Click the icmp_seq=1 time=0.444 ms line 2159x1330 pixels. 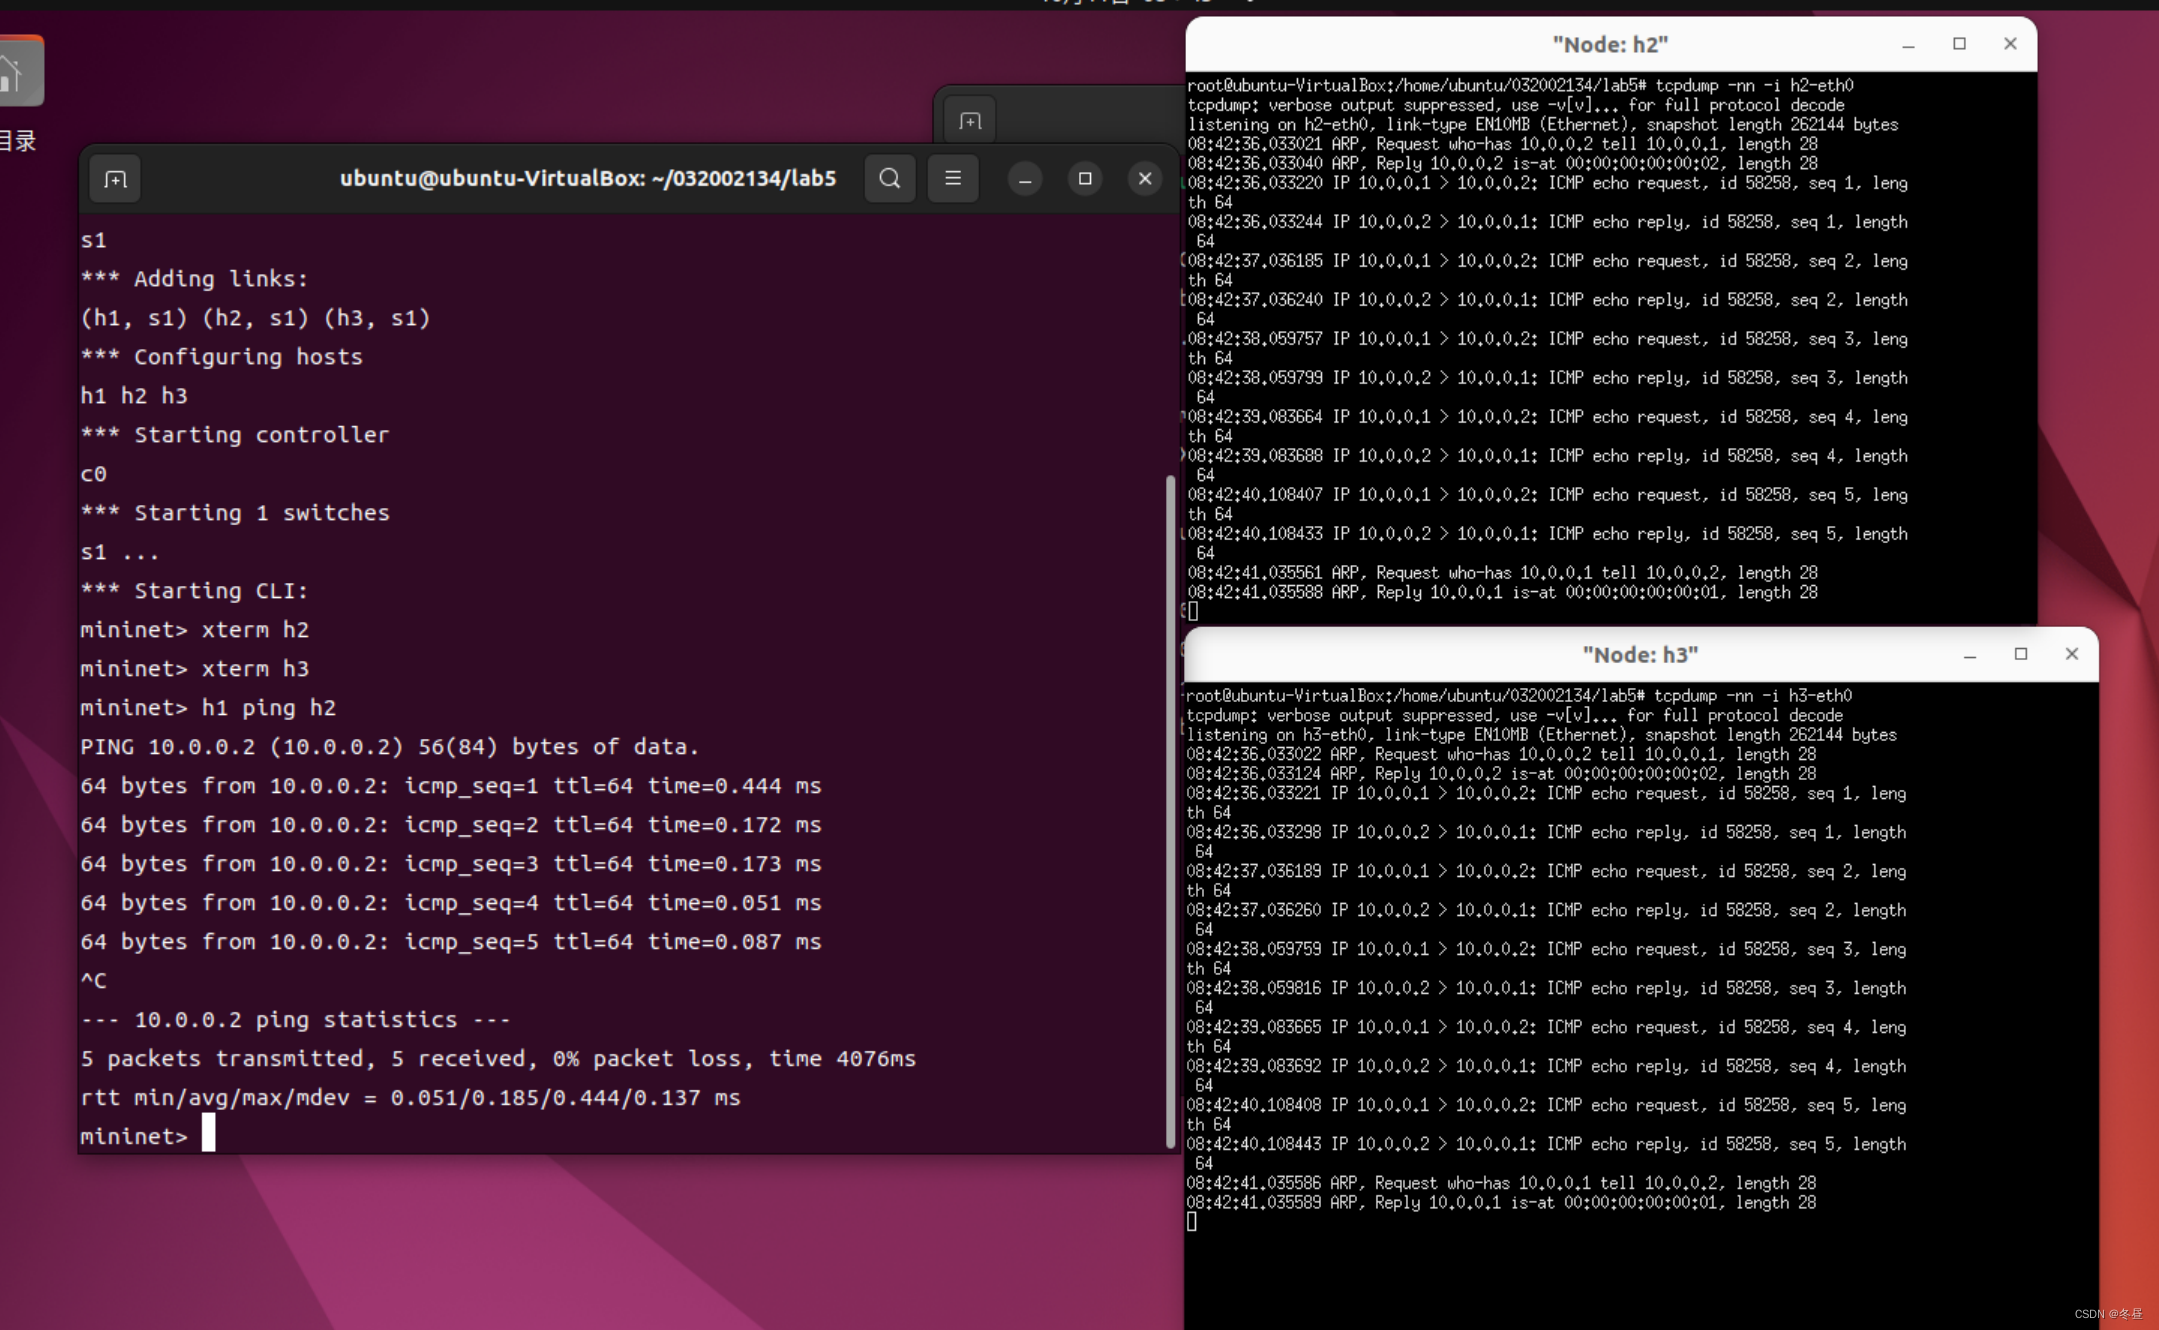tap(451, 786)
